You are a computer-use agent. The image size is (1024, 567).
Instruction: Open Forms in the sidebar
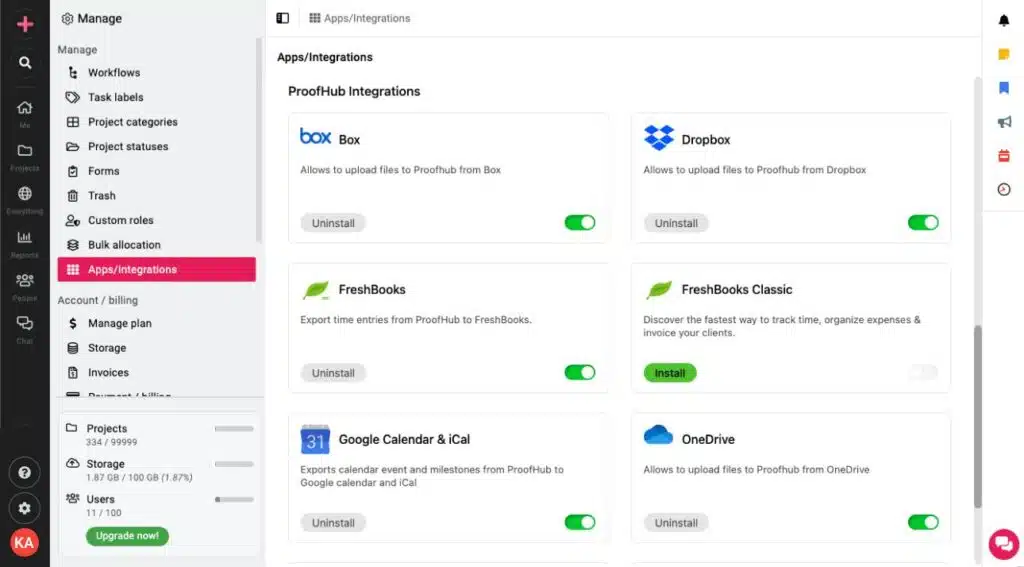157,171
